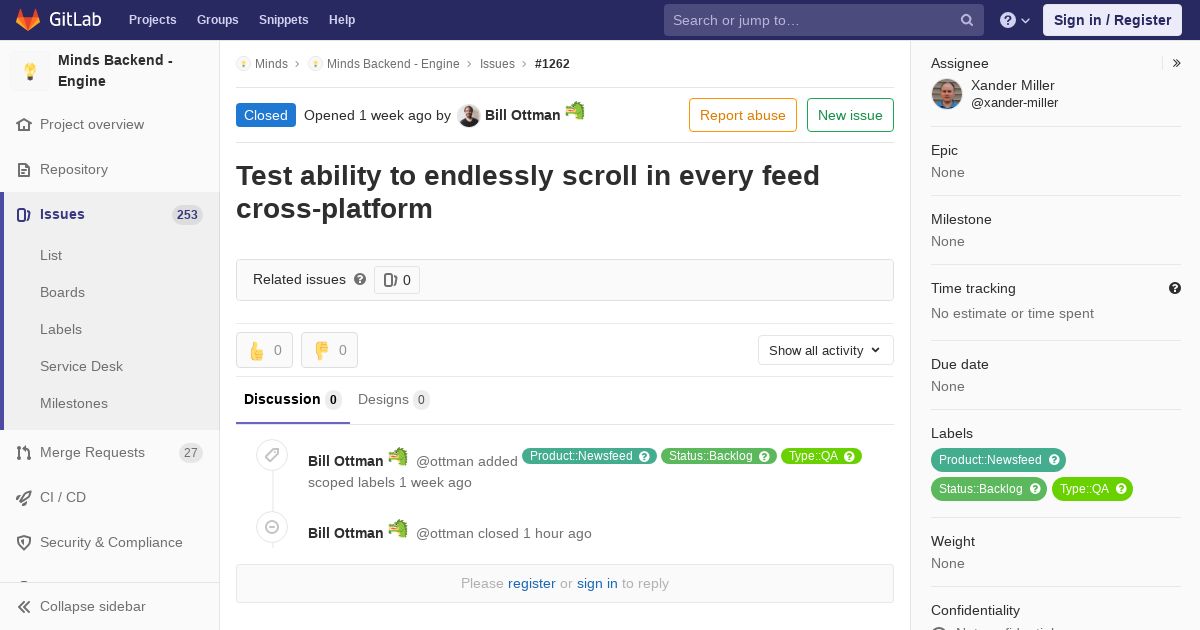Focus the Search or jump to field

click(810, 20)
